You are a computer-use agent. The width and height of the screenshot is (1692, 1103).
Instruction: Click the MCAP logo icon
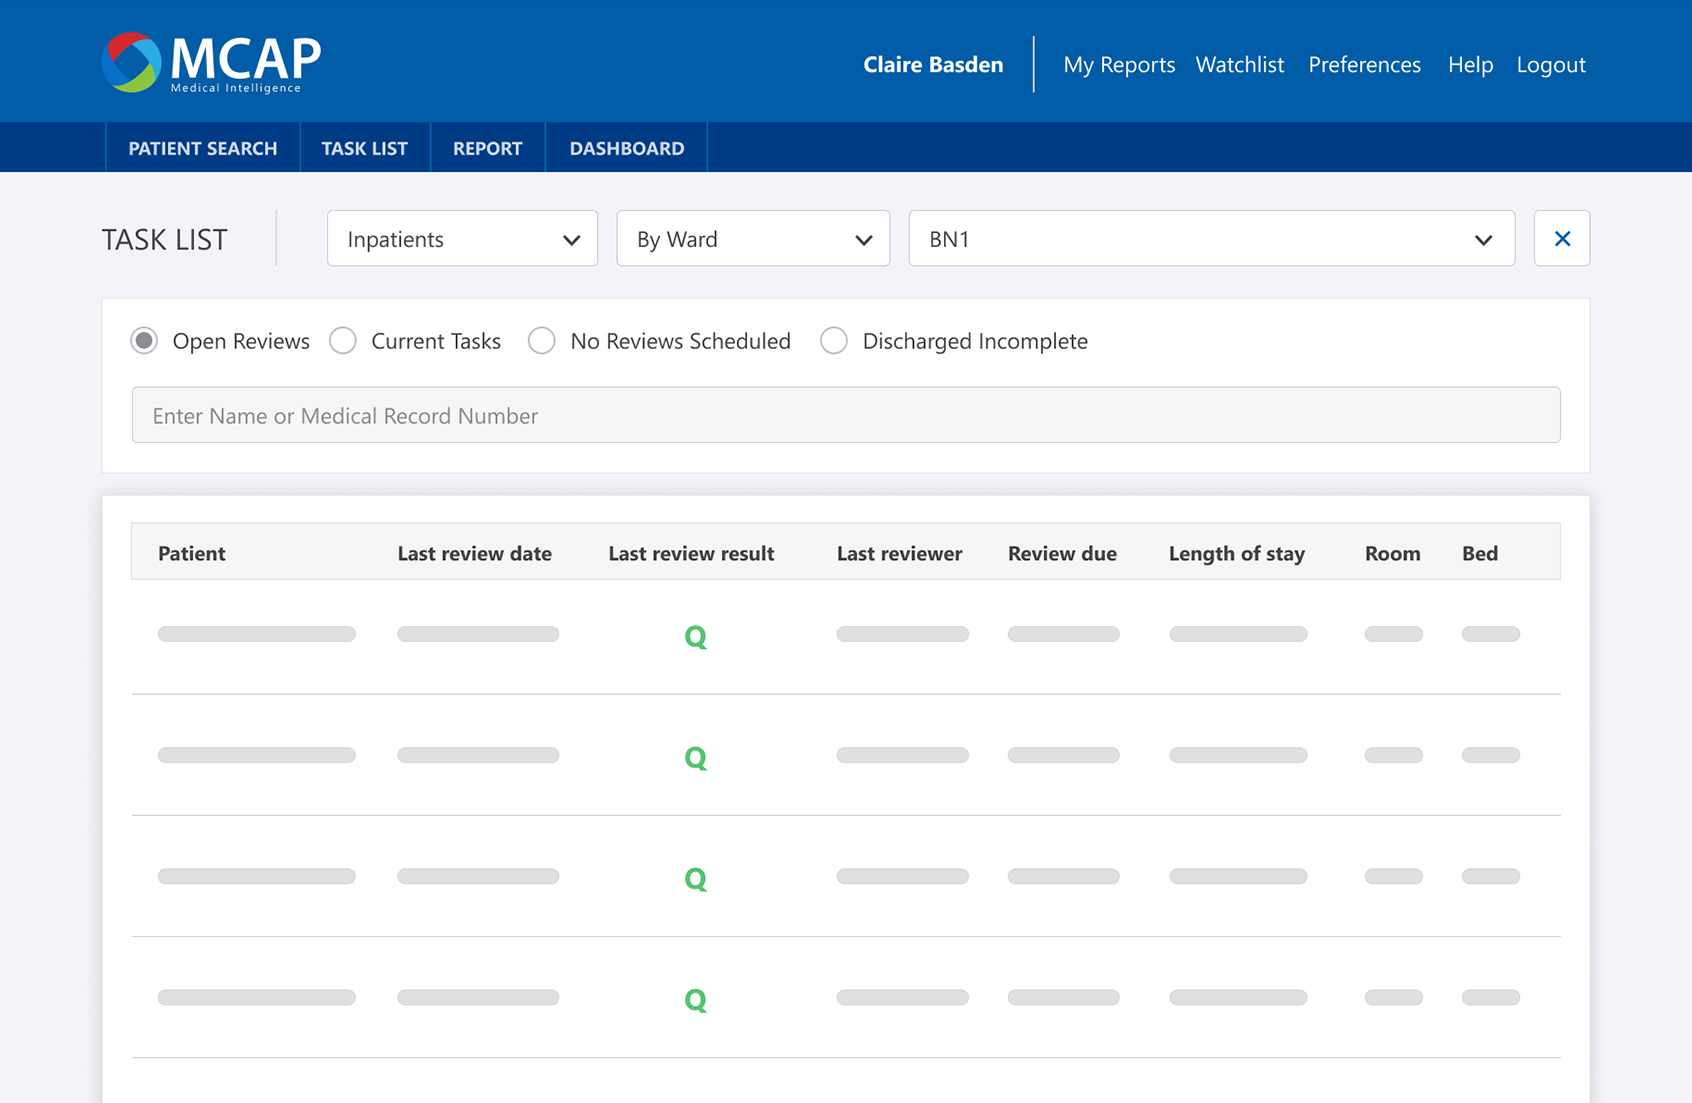pyautogui.click(x=131, y=62)
